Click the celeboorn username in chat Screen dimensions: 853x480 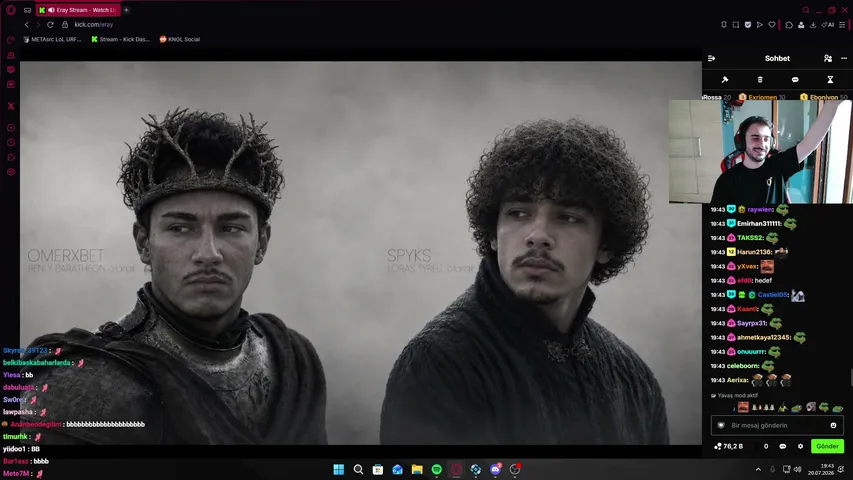click(x=743, y=366)
